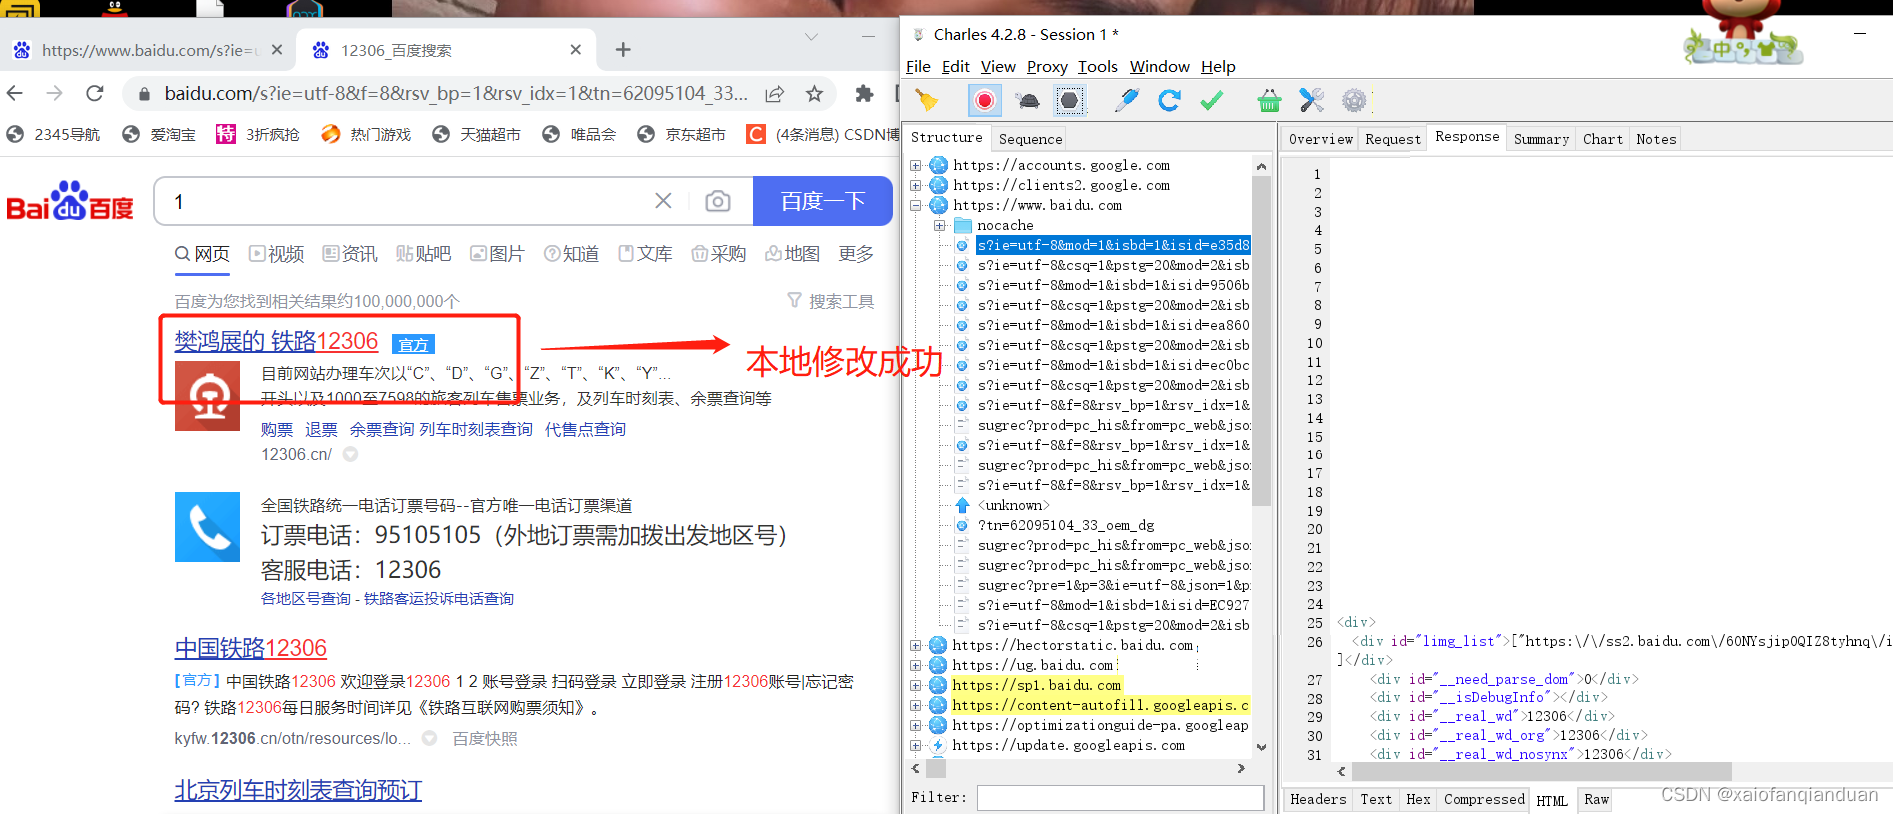The height and width of the screenshot is (814, 1893).
Task: Open the Chart tab
Action: tap(1602, 139)
